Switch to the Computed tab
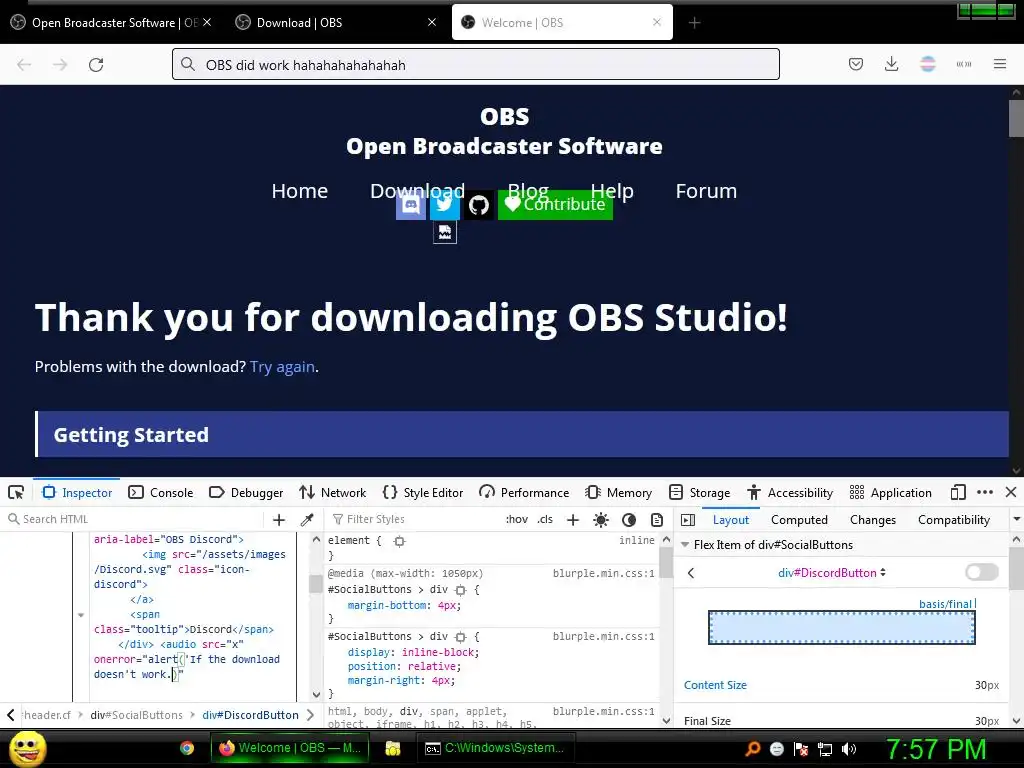 [x=799, y=520]
